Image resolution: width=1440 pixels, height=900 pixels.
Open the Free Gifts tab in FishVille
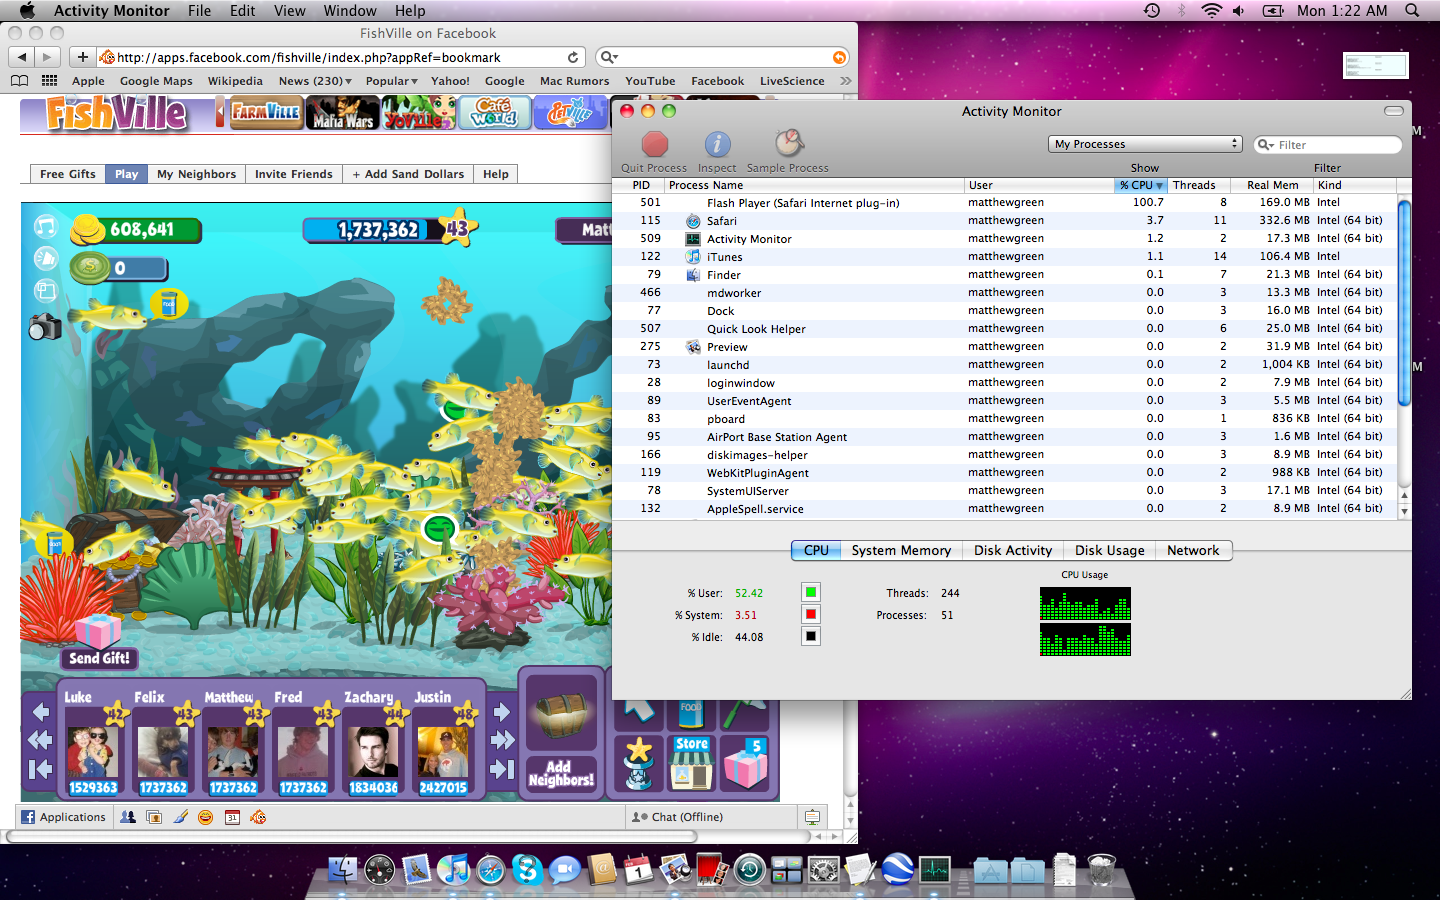pos(68,174)
